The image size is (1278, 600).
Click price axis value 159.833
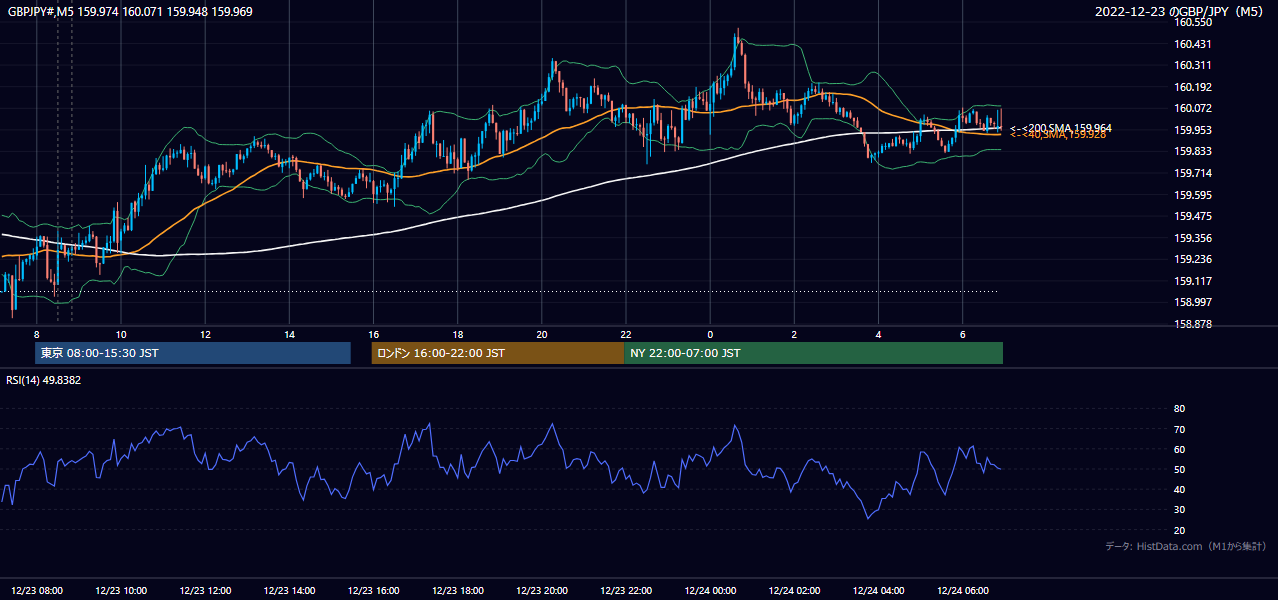click(x=1192, y=151)
